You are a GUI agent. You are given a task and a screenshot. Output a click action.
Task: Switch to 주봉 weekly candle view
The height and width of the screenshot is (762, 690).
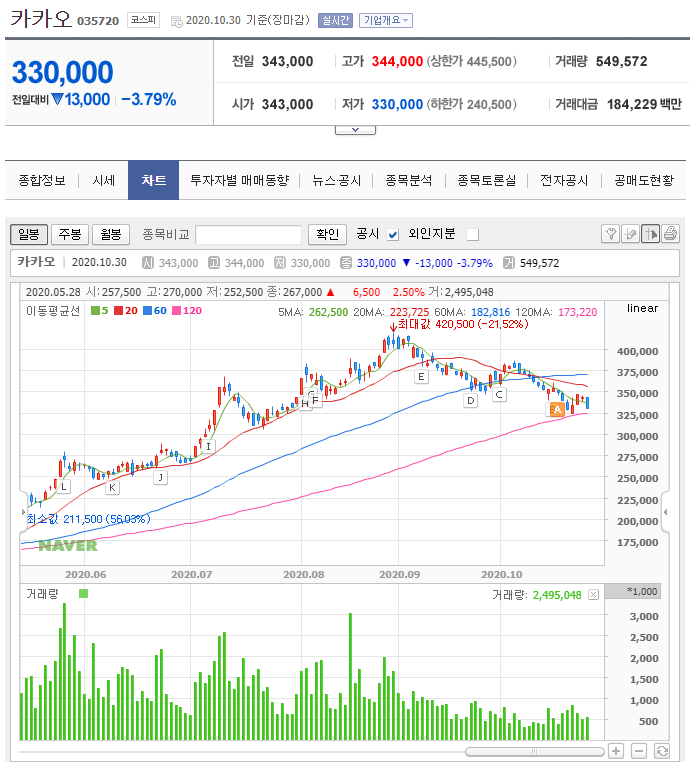pos(70,234)
